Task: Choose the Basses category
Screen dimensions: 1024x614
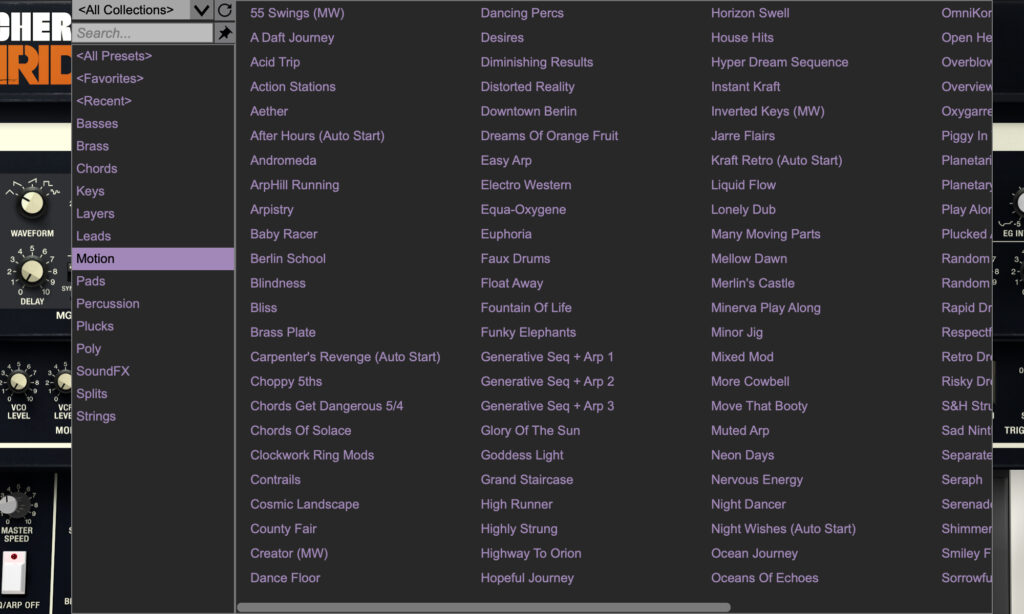Action: (97, 123)
